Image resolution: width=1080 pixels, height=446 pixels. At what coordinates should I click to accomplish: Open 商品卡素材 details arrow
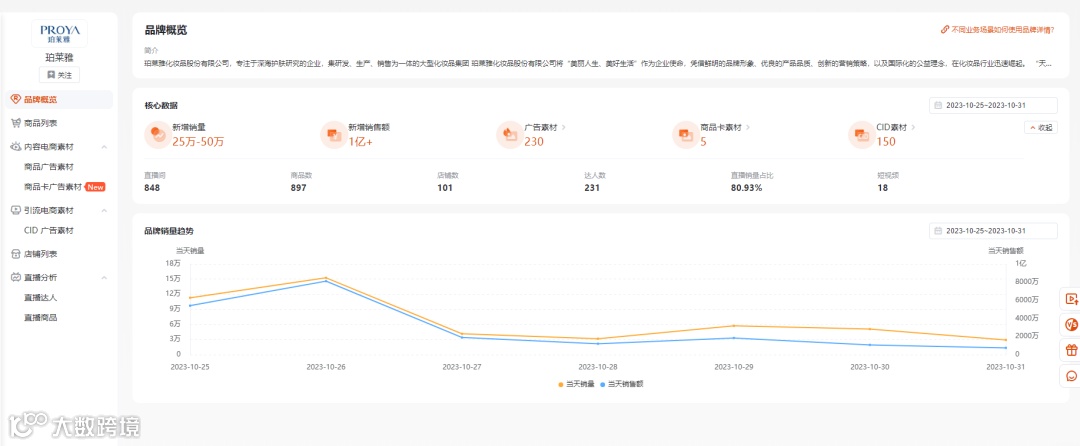[x=748, y=127]
